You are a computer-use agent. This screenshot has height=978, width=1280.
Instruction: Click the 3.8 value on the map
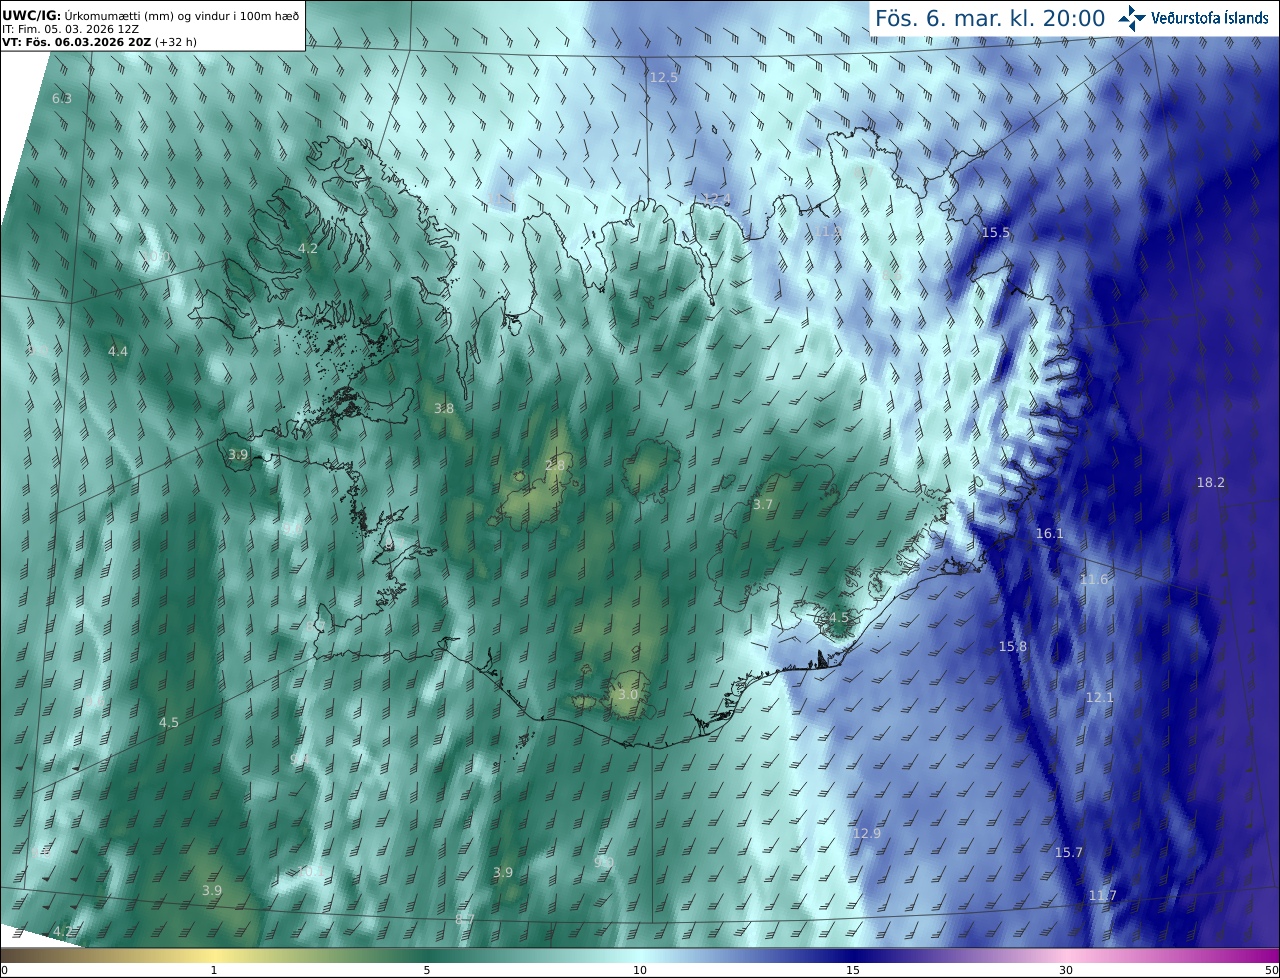(444, 408)
